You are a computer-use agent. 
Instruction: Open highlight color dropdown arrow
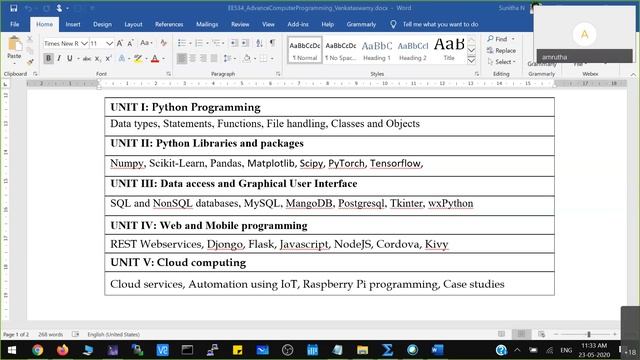146,59
